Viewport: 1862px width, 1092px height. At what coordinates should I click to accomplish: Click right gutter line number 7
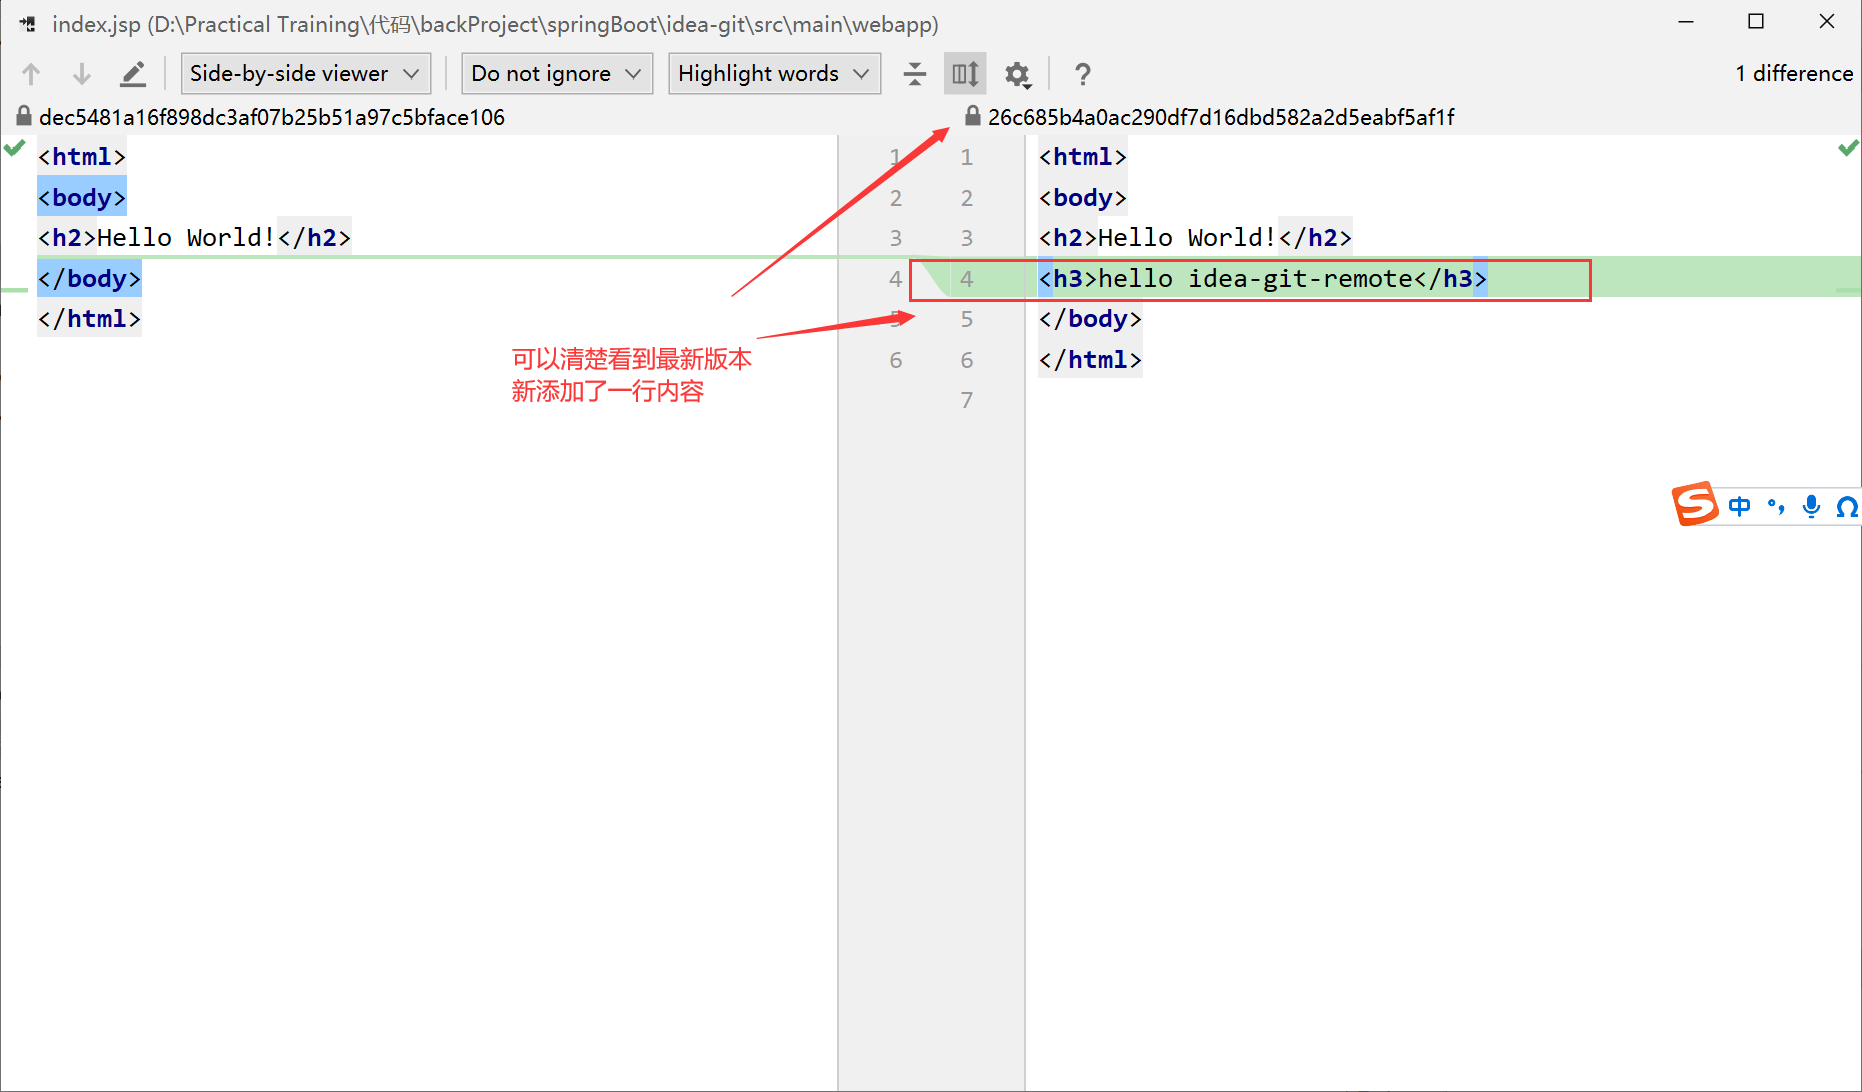point(966,400)
